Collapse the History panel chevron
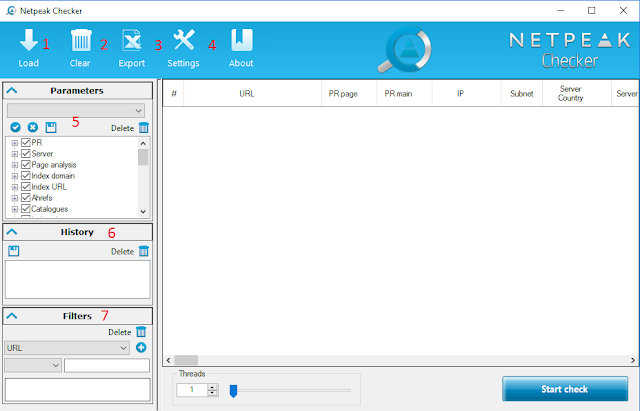 click(x=12, y=231)
